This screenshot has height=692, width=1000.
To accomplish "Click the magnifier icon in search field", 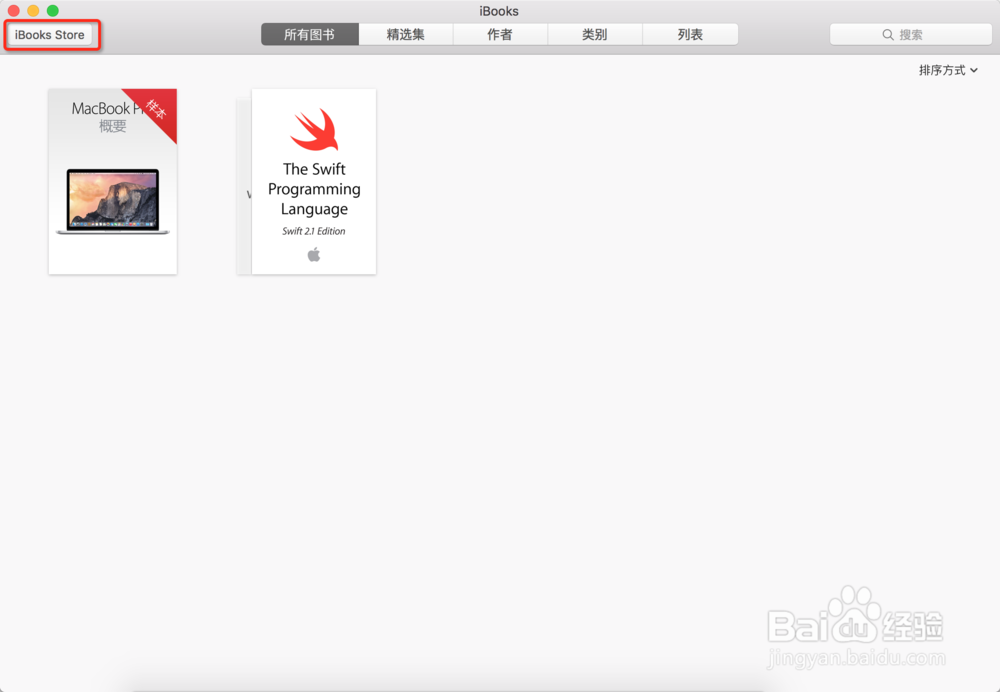I will pos(888,34).
